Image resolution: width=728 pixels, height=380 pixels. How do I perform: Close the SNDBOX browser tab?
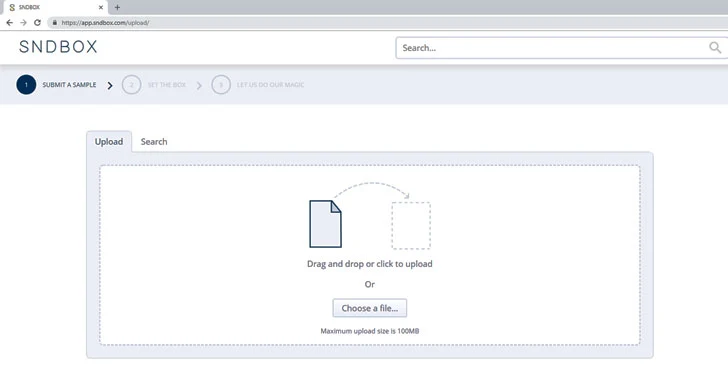coord(101,7)
